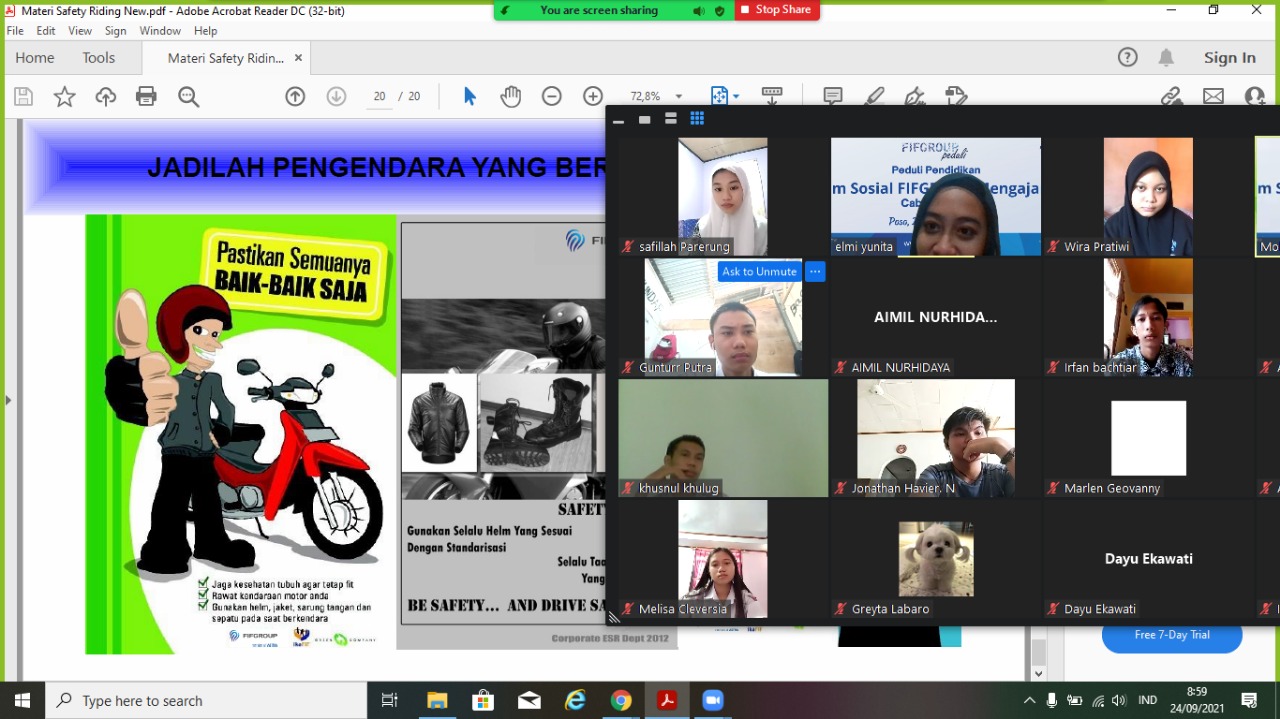Click the IND language indicator

pyautogui.click(x=1148, y=700)
